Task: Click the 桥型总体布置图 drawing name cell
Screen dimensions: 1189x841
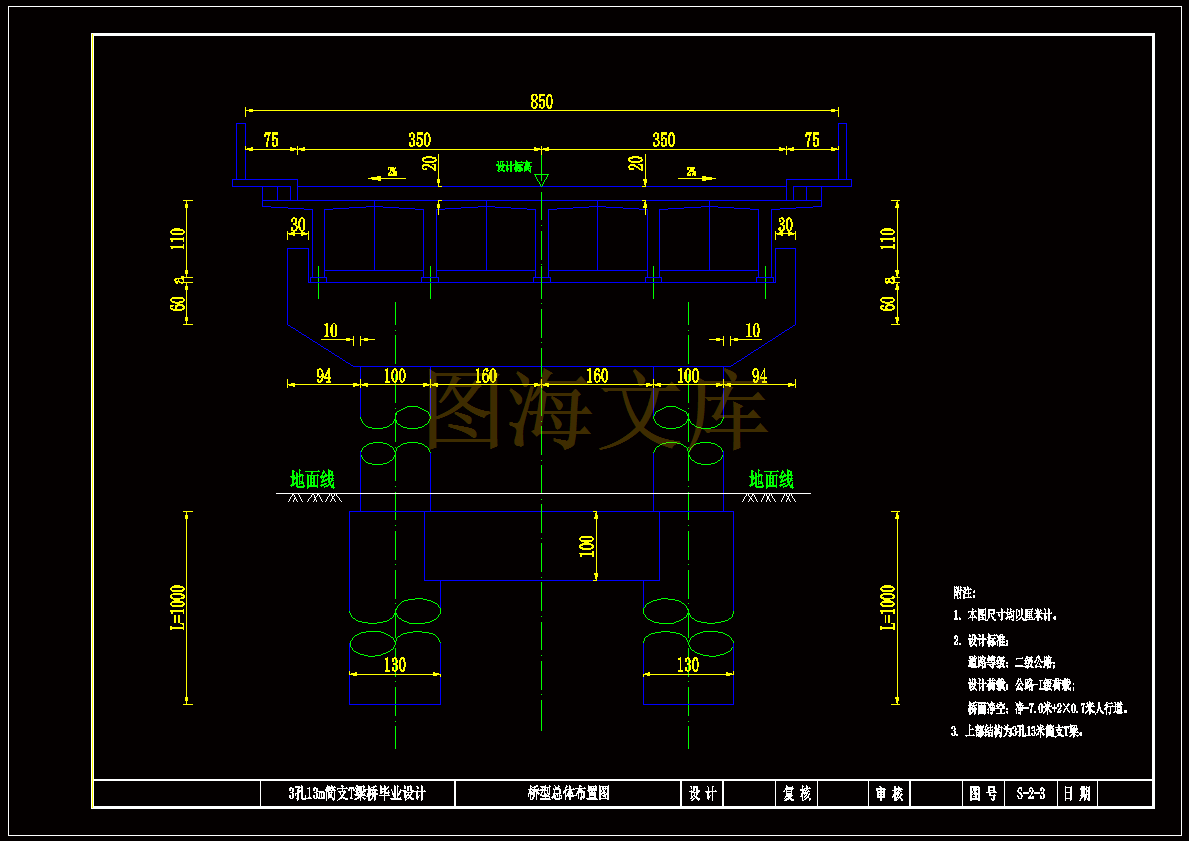Action: [568, 794]
